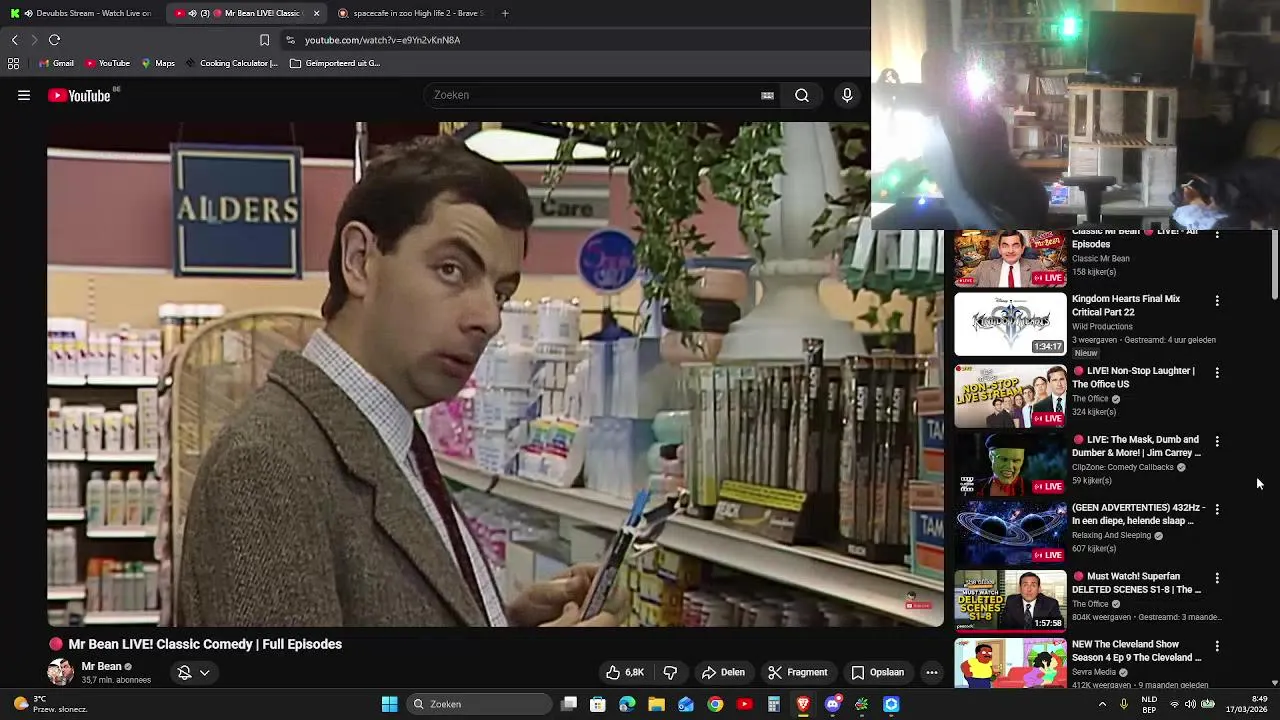Click the YouTube logo
Screen dimensions: 1280x720
pyautogui.click(x=79, y=96)
